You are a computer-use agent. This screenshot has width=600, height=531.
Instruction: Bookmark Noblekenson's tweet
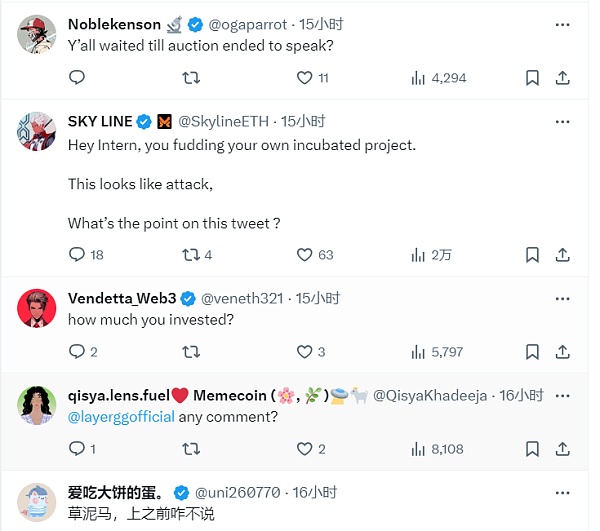[533, 77]
